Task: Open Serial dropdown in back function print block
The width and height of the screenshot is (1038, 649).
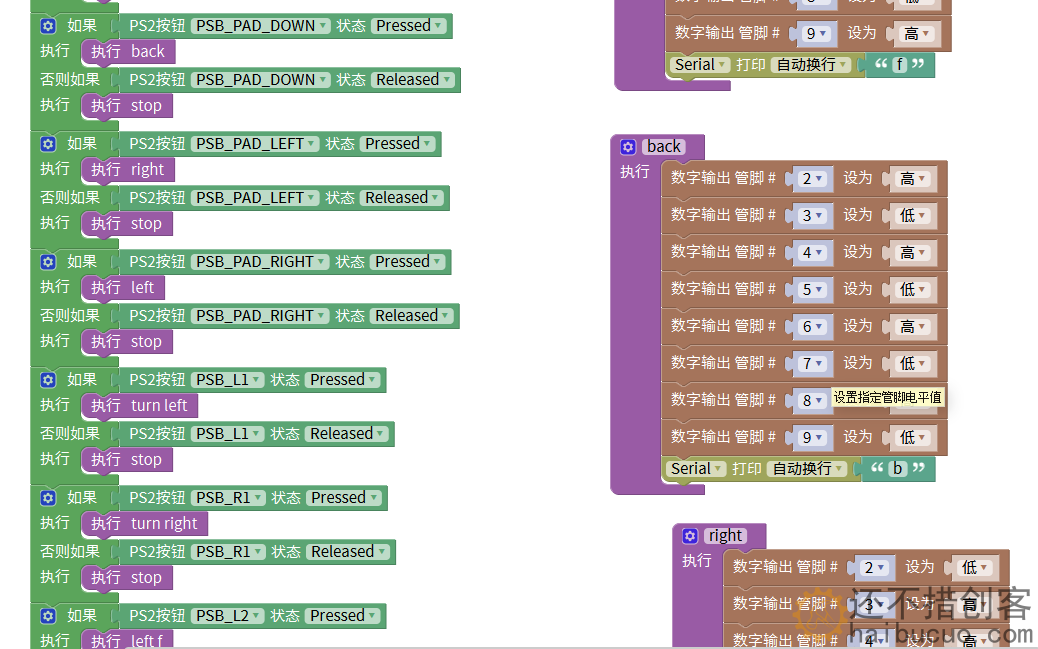Action: [696, 469]
